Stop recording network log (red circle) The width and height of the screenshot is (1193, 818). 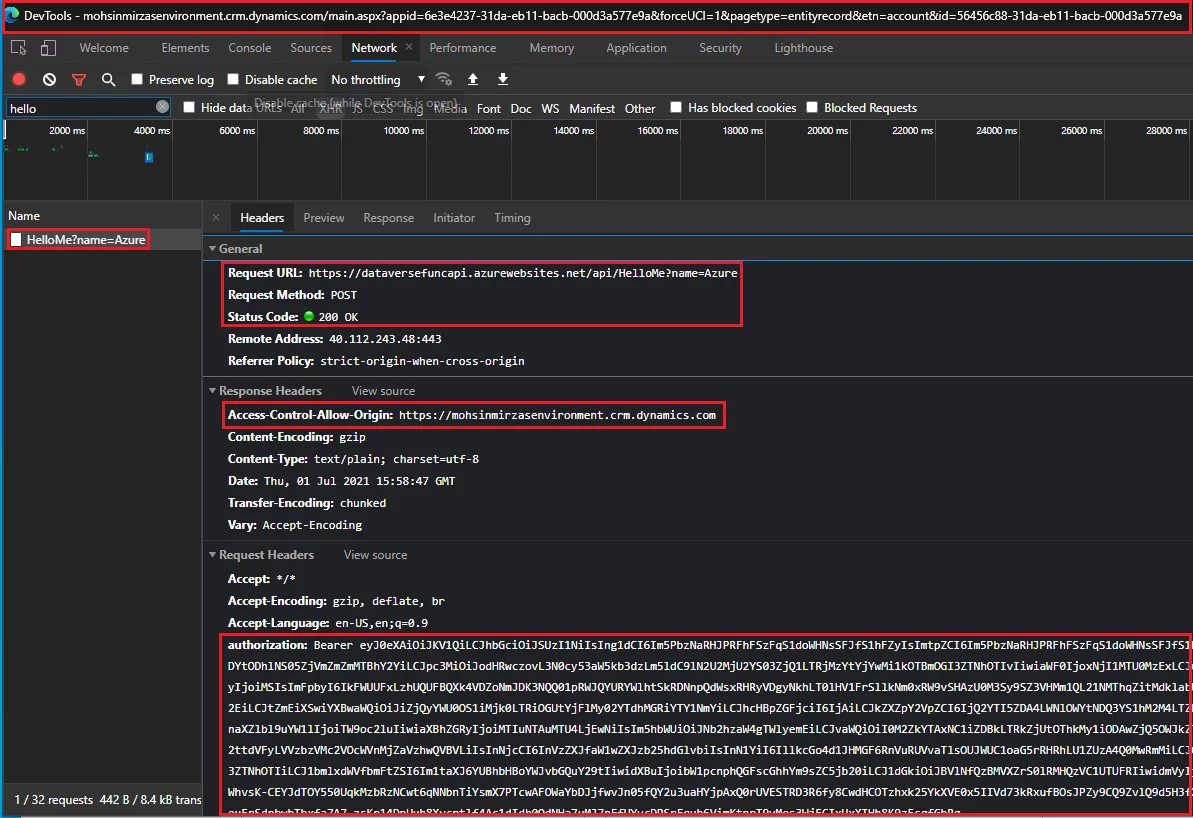pyautogui.click(x=19, y=79)
